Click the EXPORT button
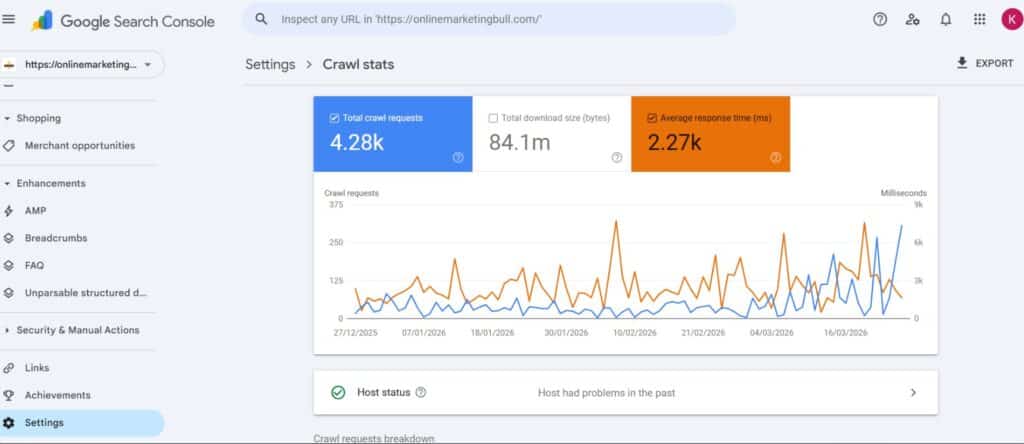Viewport: 1024px width, 444px height. [x=985, y=63]
